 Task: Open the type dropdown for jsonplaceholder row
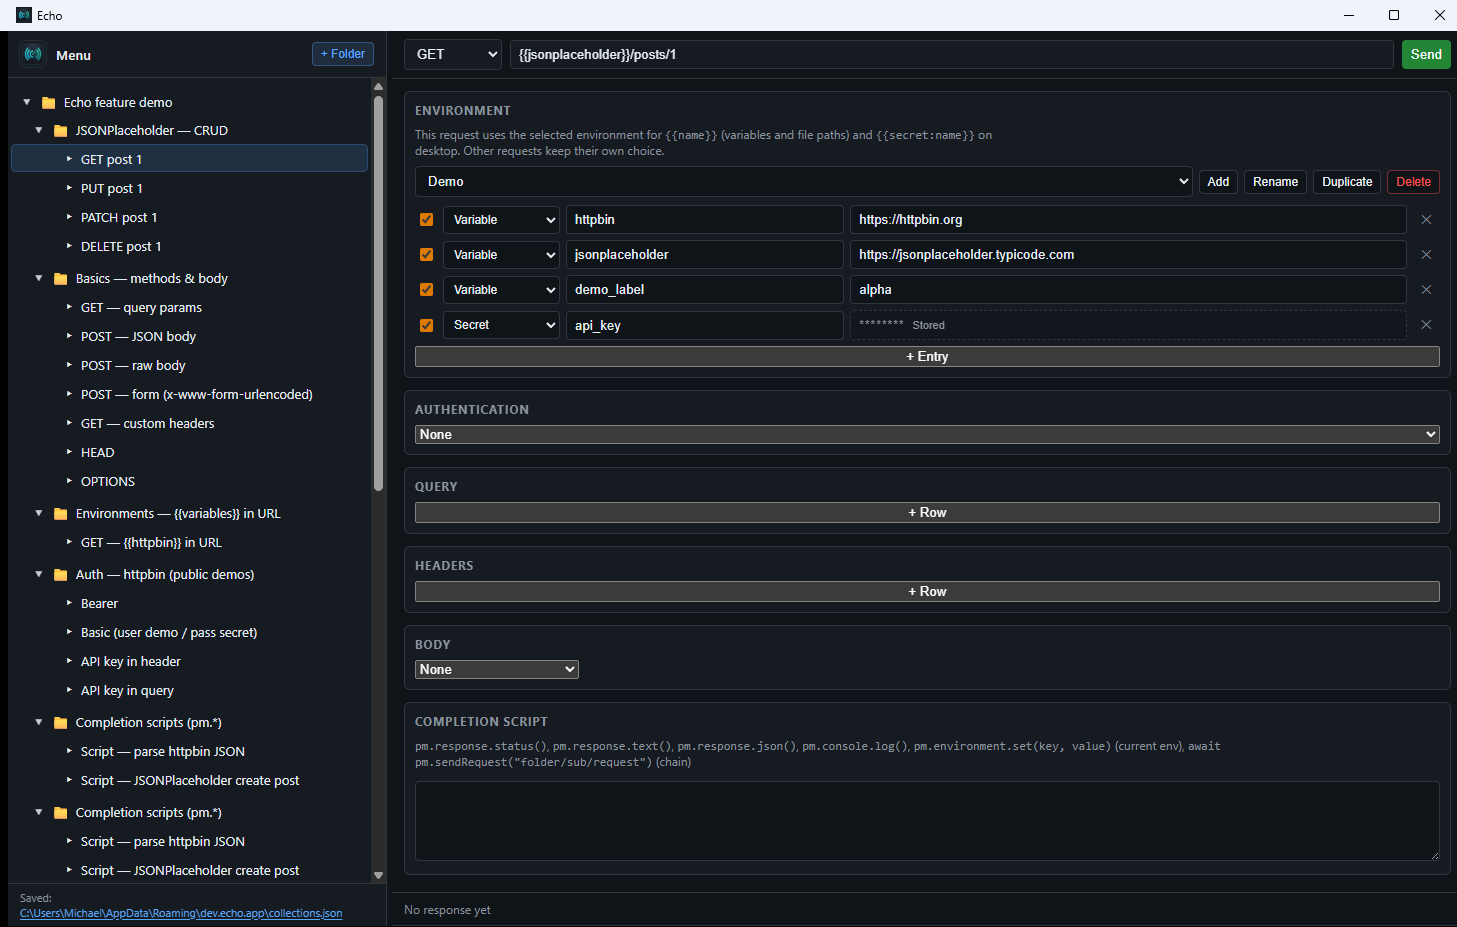tap(501, 255)
